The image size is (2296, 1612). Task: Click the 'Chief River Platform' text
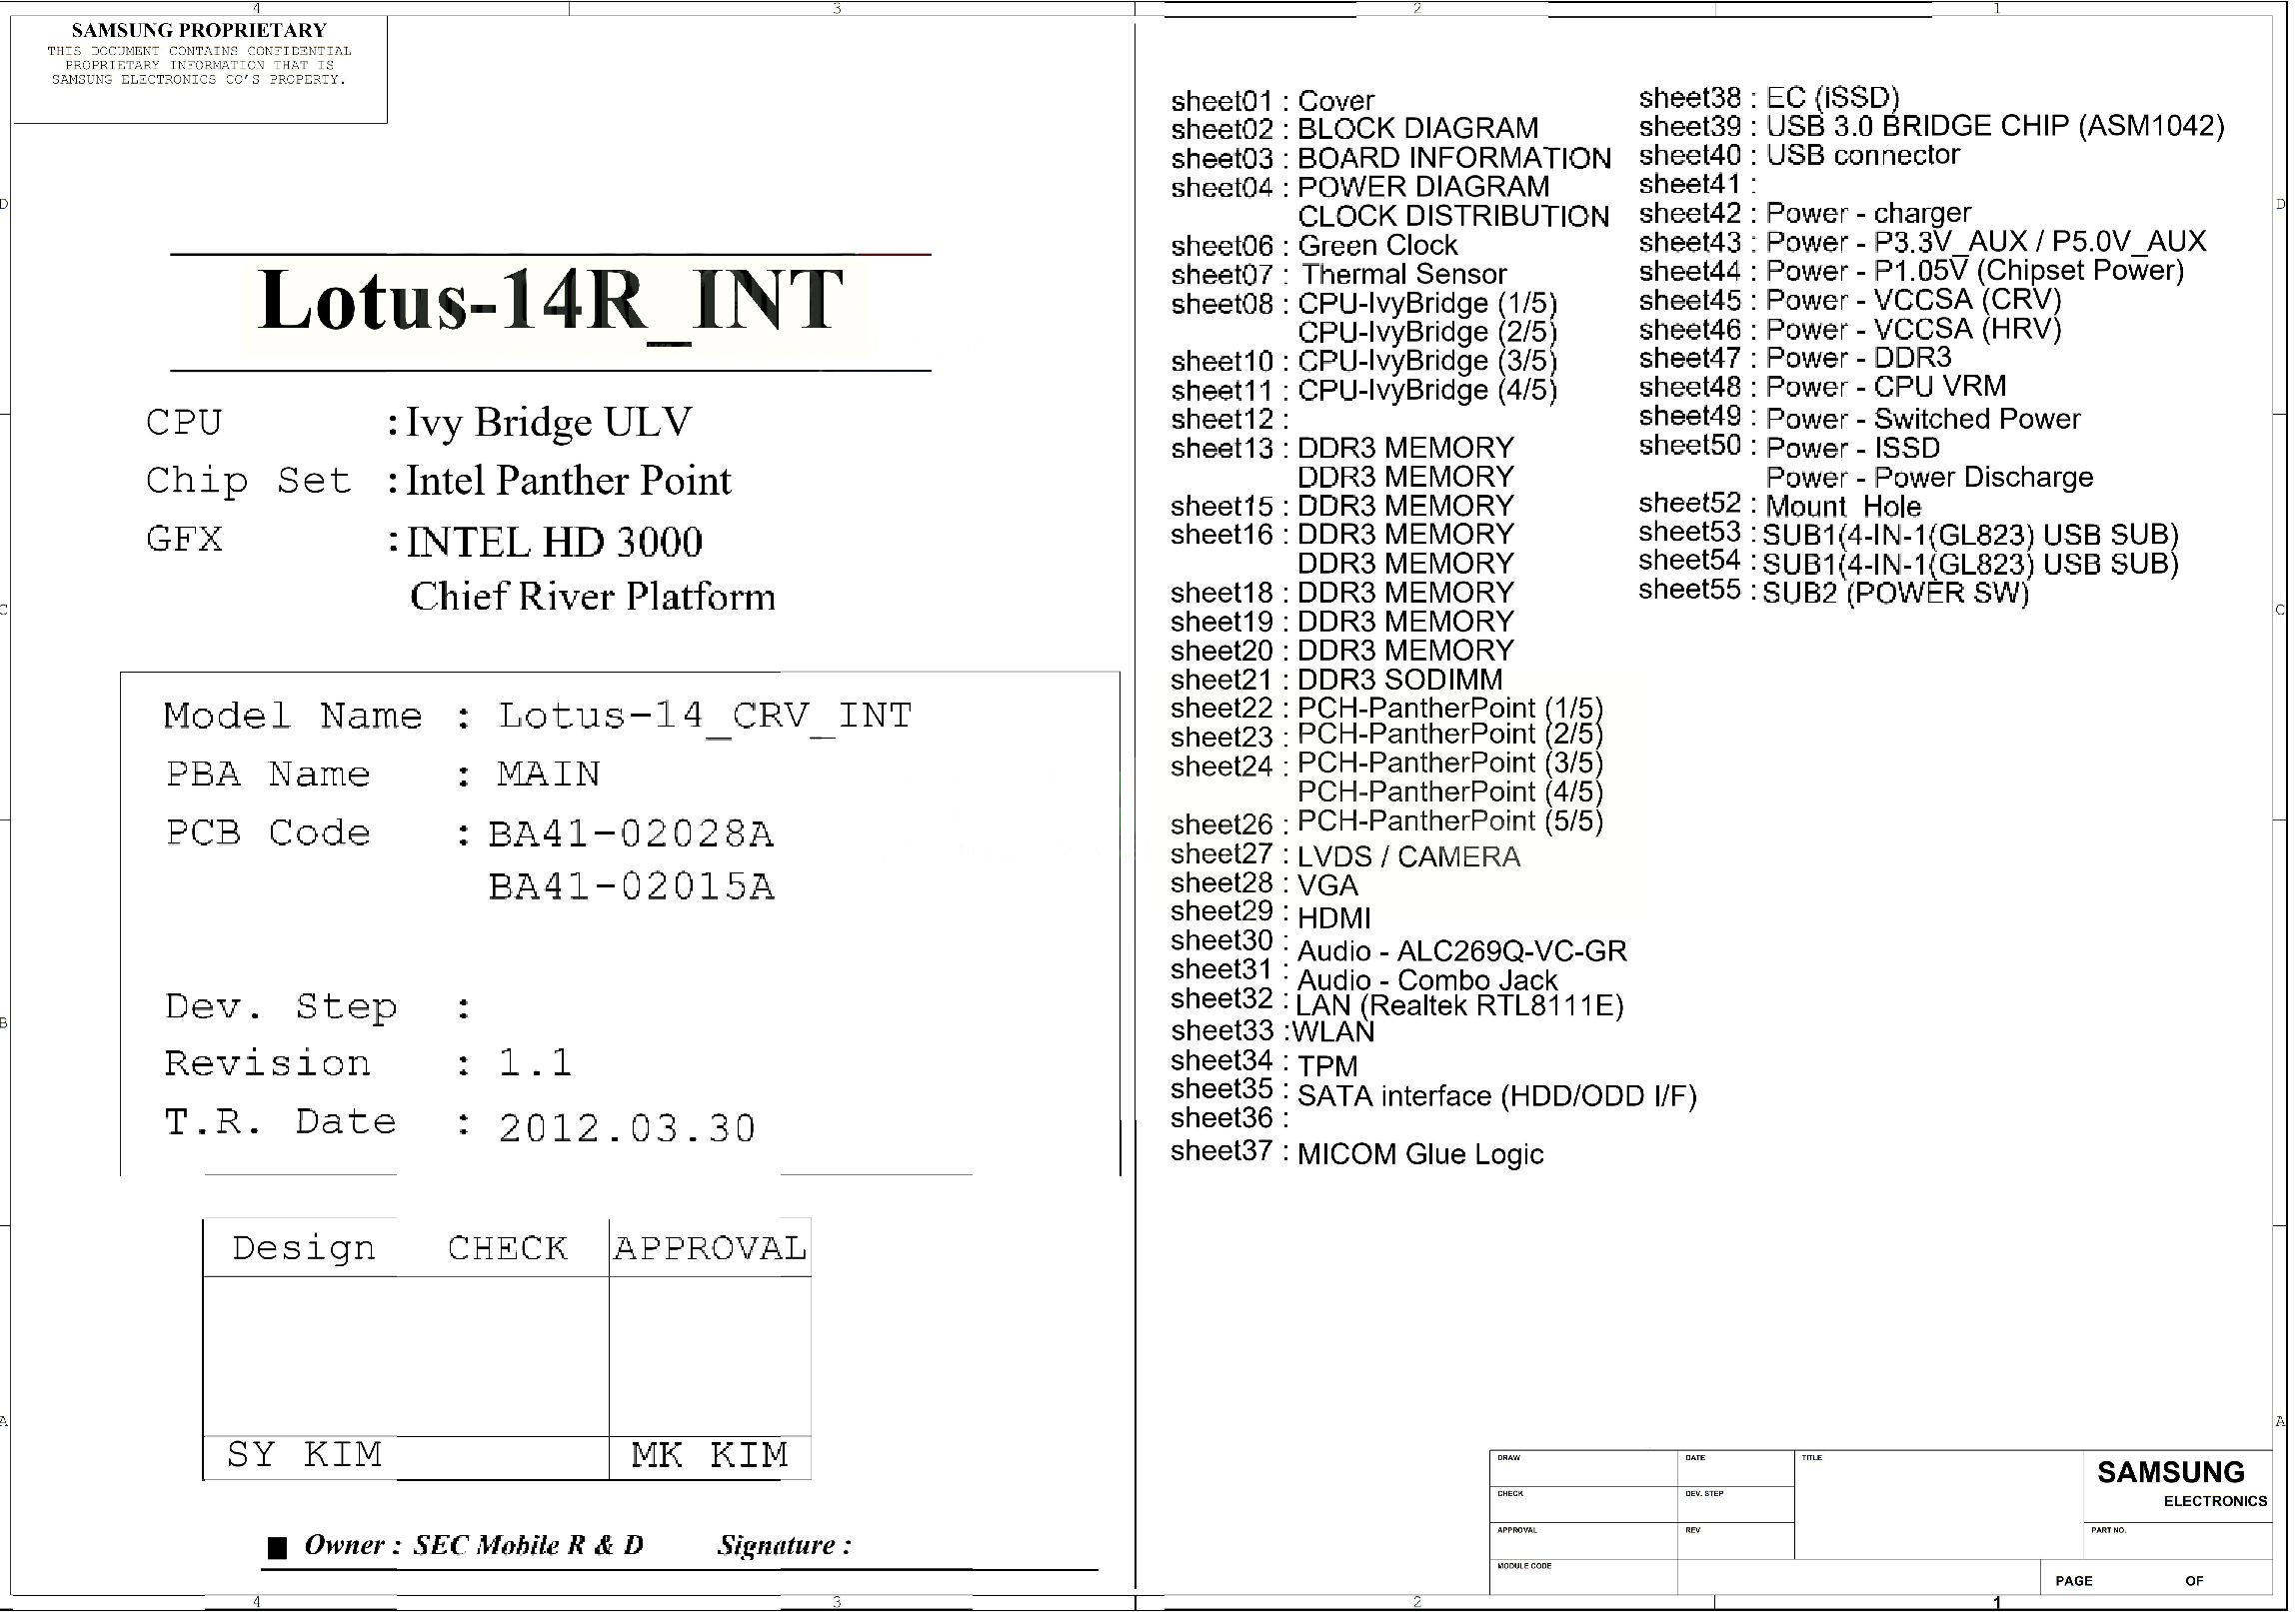coord(593,597)
